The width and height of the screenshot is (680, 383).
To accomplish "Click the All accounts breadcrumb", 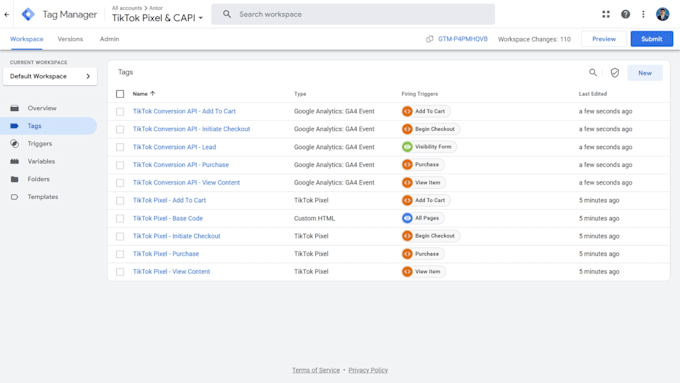I will click(x=127, y=8).
